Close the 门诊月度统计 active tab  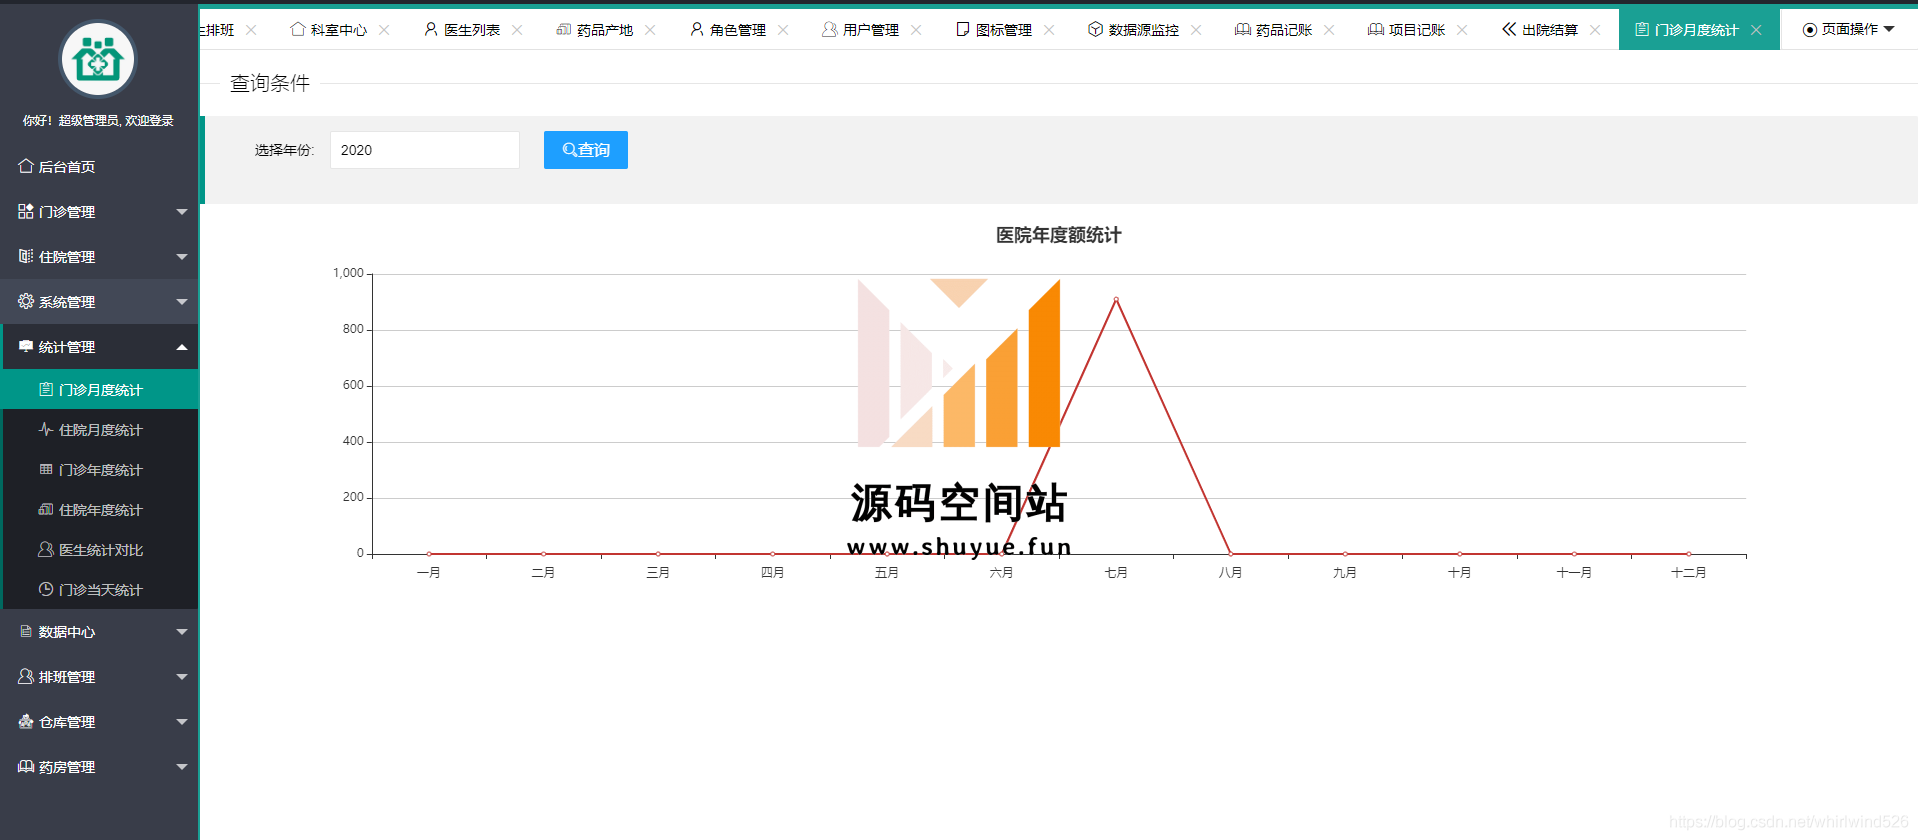(x=1756, y=30)
